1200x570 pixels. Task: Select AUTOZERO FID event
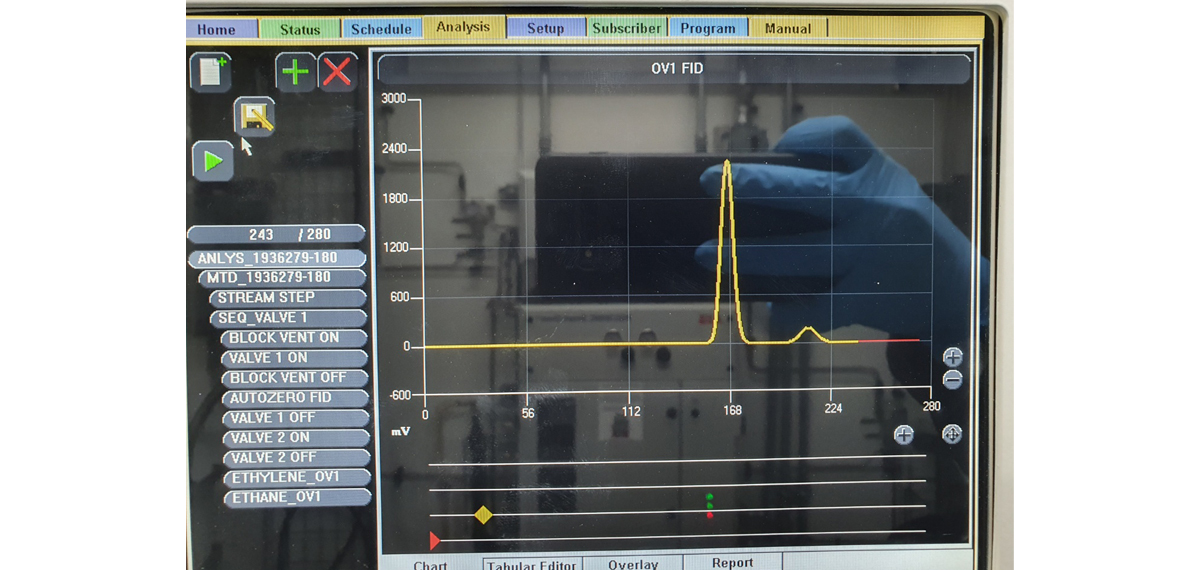tap(295, 398)
